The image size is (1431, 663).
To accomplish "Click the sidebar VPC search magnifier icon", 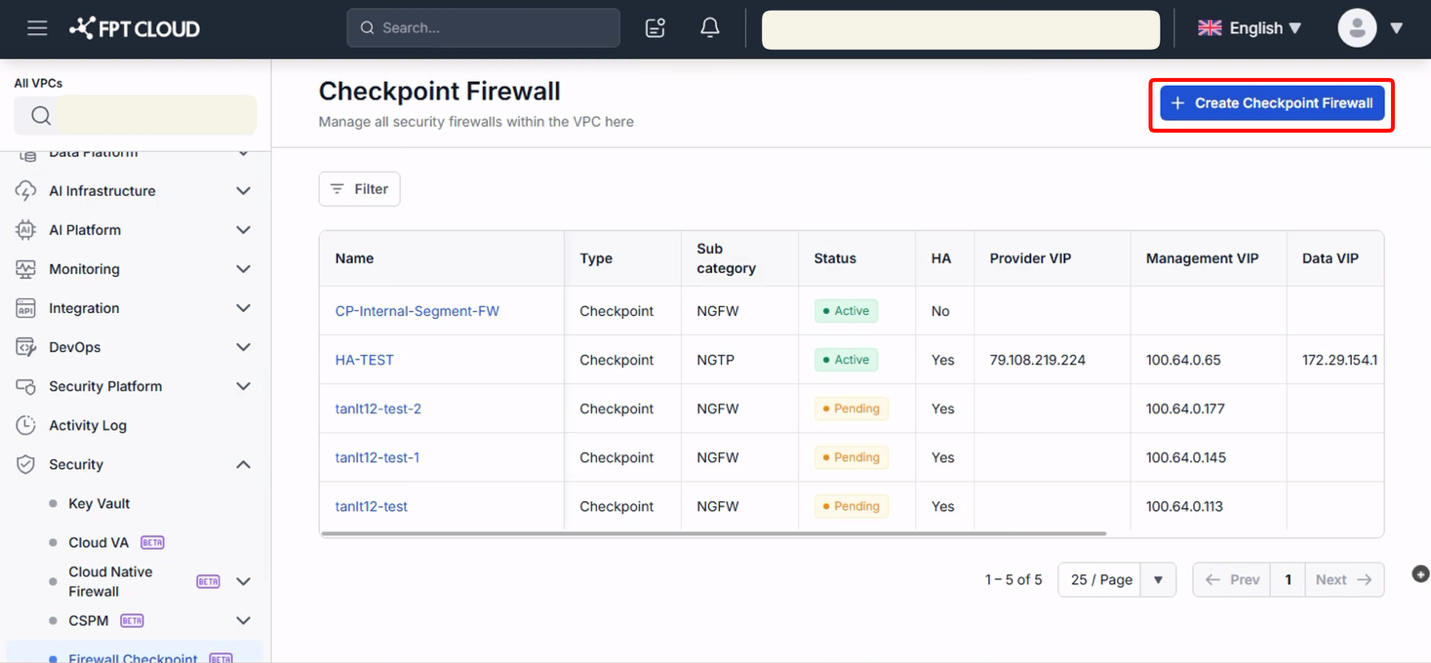I will [41, 116].
